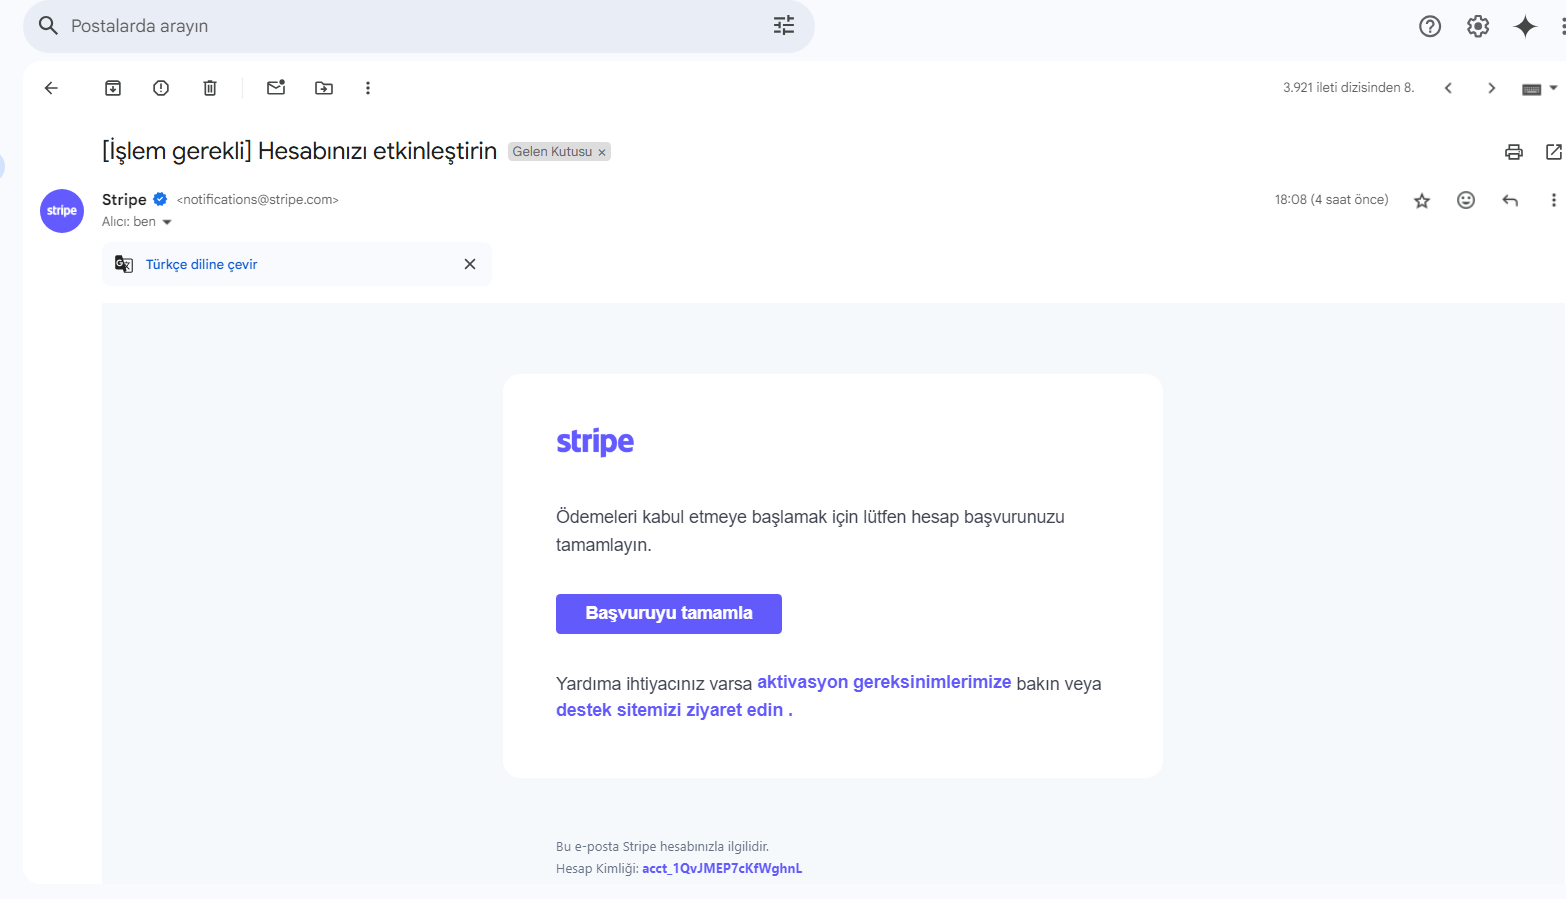
Task: Click the 'Başvuruyu tamamla' button
Action: [x=669, y=614]
